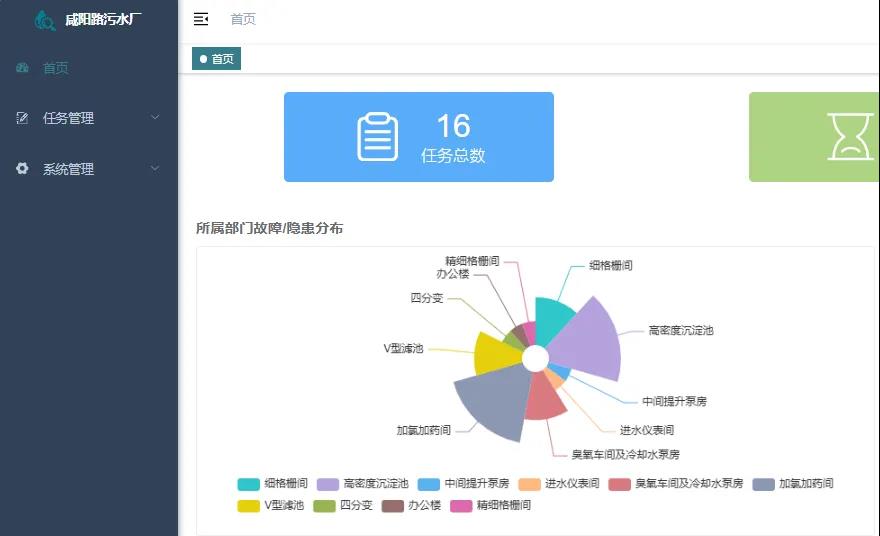Click the hourglass icon on green card
This screenshot has width=880, height=536.
coord(850,137)
